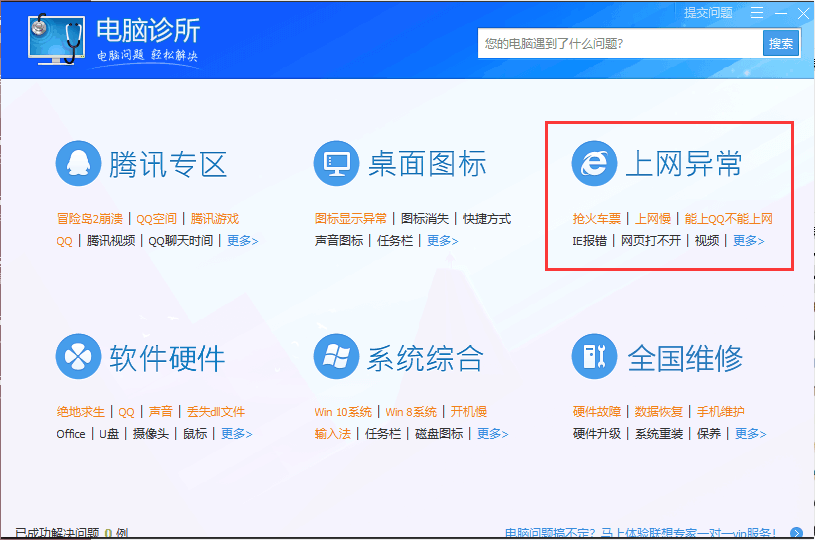Select 磁盘图标 link

[439, 434]
